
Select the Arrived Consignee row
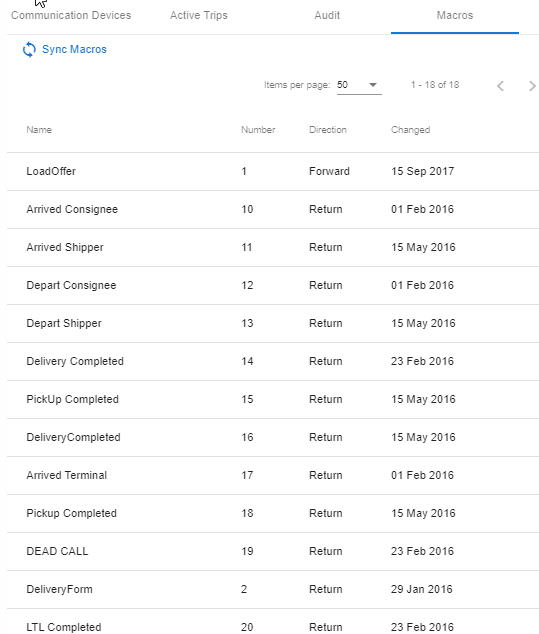point(273,209)
